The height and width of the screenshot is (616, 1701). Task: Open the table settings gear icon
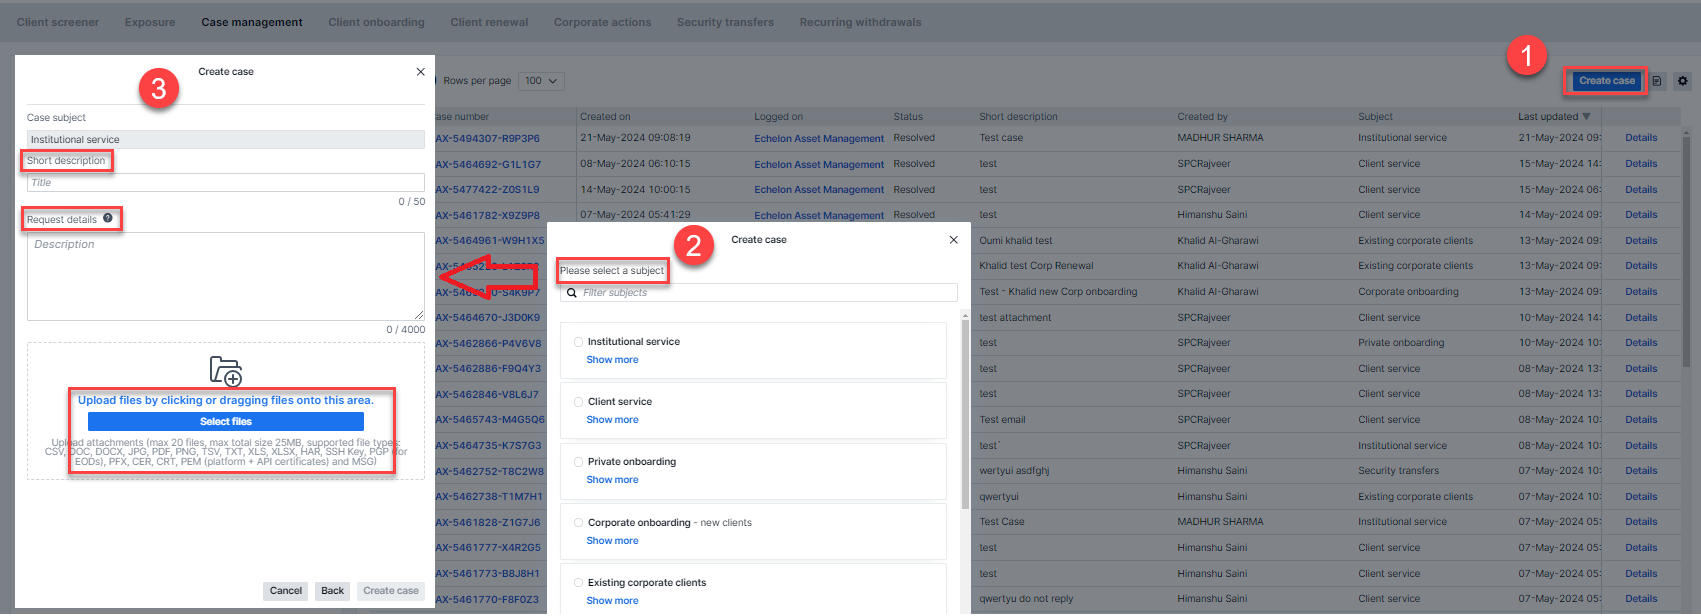coord(1682,81)
